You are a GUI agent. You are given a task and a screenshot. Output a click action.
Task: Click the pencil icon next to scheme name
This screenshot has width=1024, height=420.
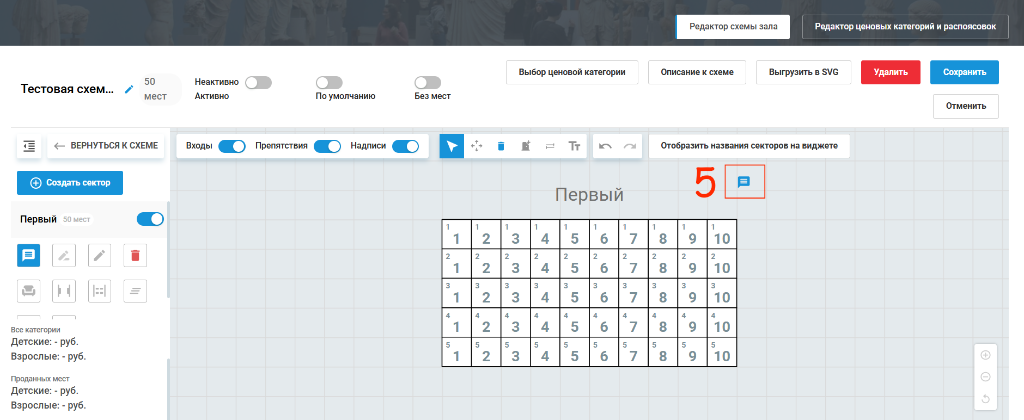[129, 89]
